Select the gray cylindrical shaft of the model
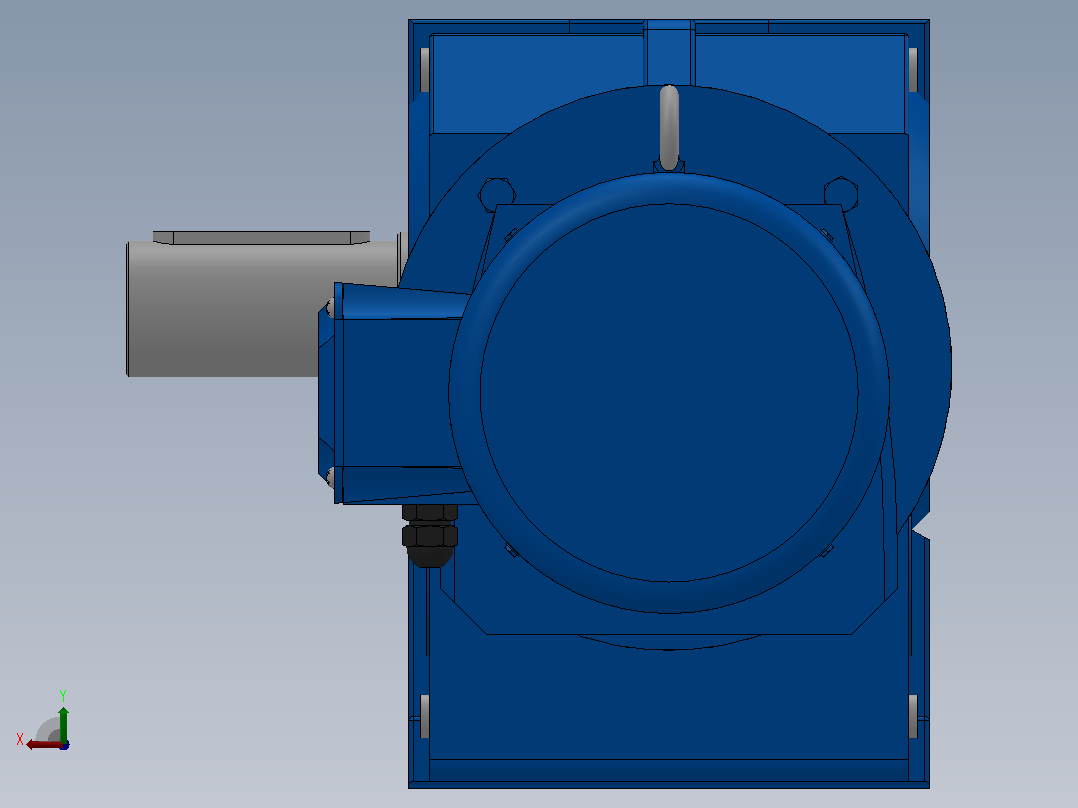The width and height of the screenshot is (1078, 808). click(223, 308)
